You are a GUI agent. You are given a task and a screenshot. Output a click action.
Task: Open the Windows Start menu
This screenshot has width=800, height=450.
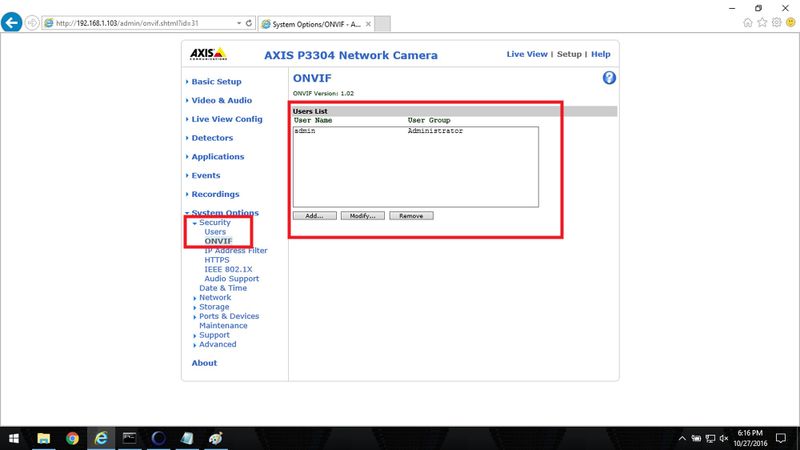[14, 438]
